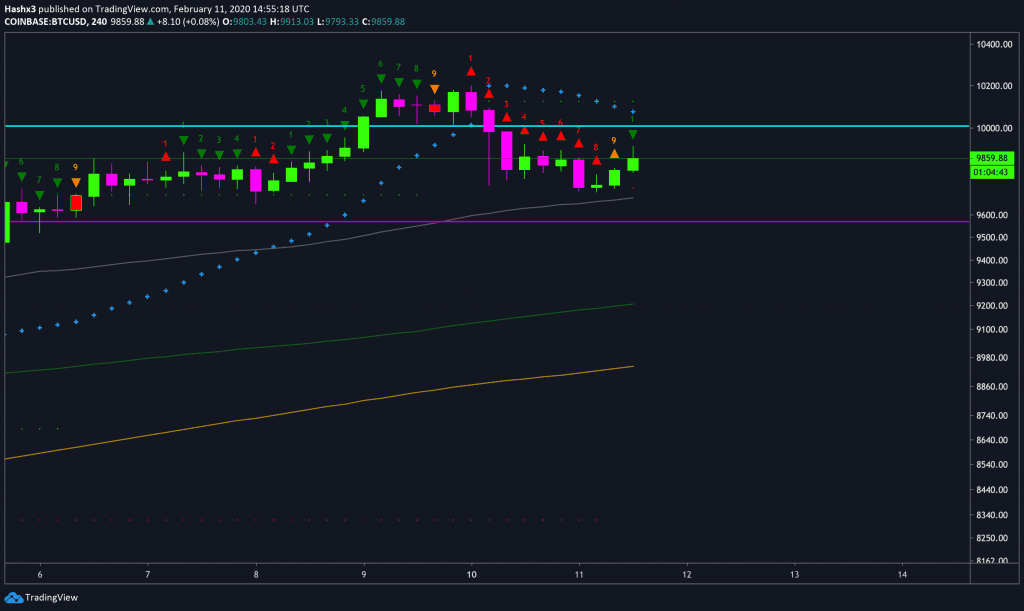Click date 8 on the time axis
Screen dimensions: 1024x611
tap(256, 574)
